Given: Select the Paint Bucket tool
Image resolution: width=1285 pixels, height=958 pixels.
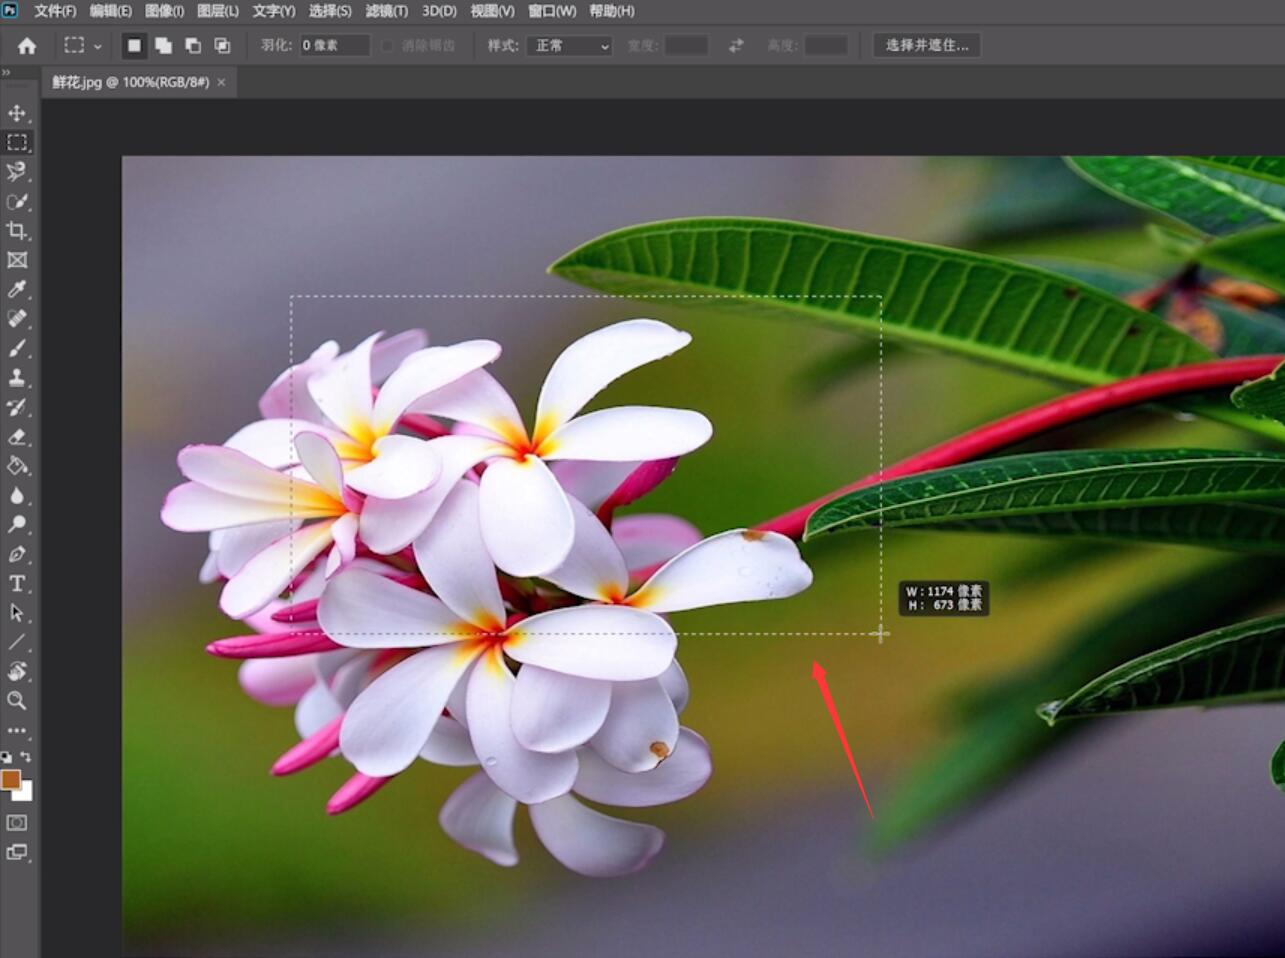Looking at the screenshot, I should (x=17, y=466).
